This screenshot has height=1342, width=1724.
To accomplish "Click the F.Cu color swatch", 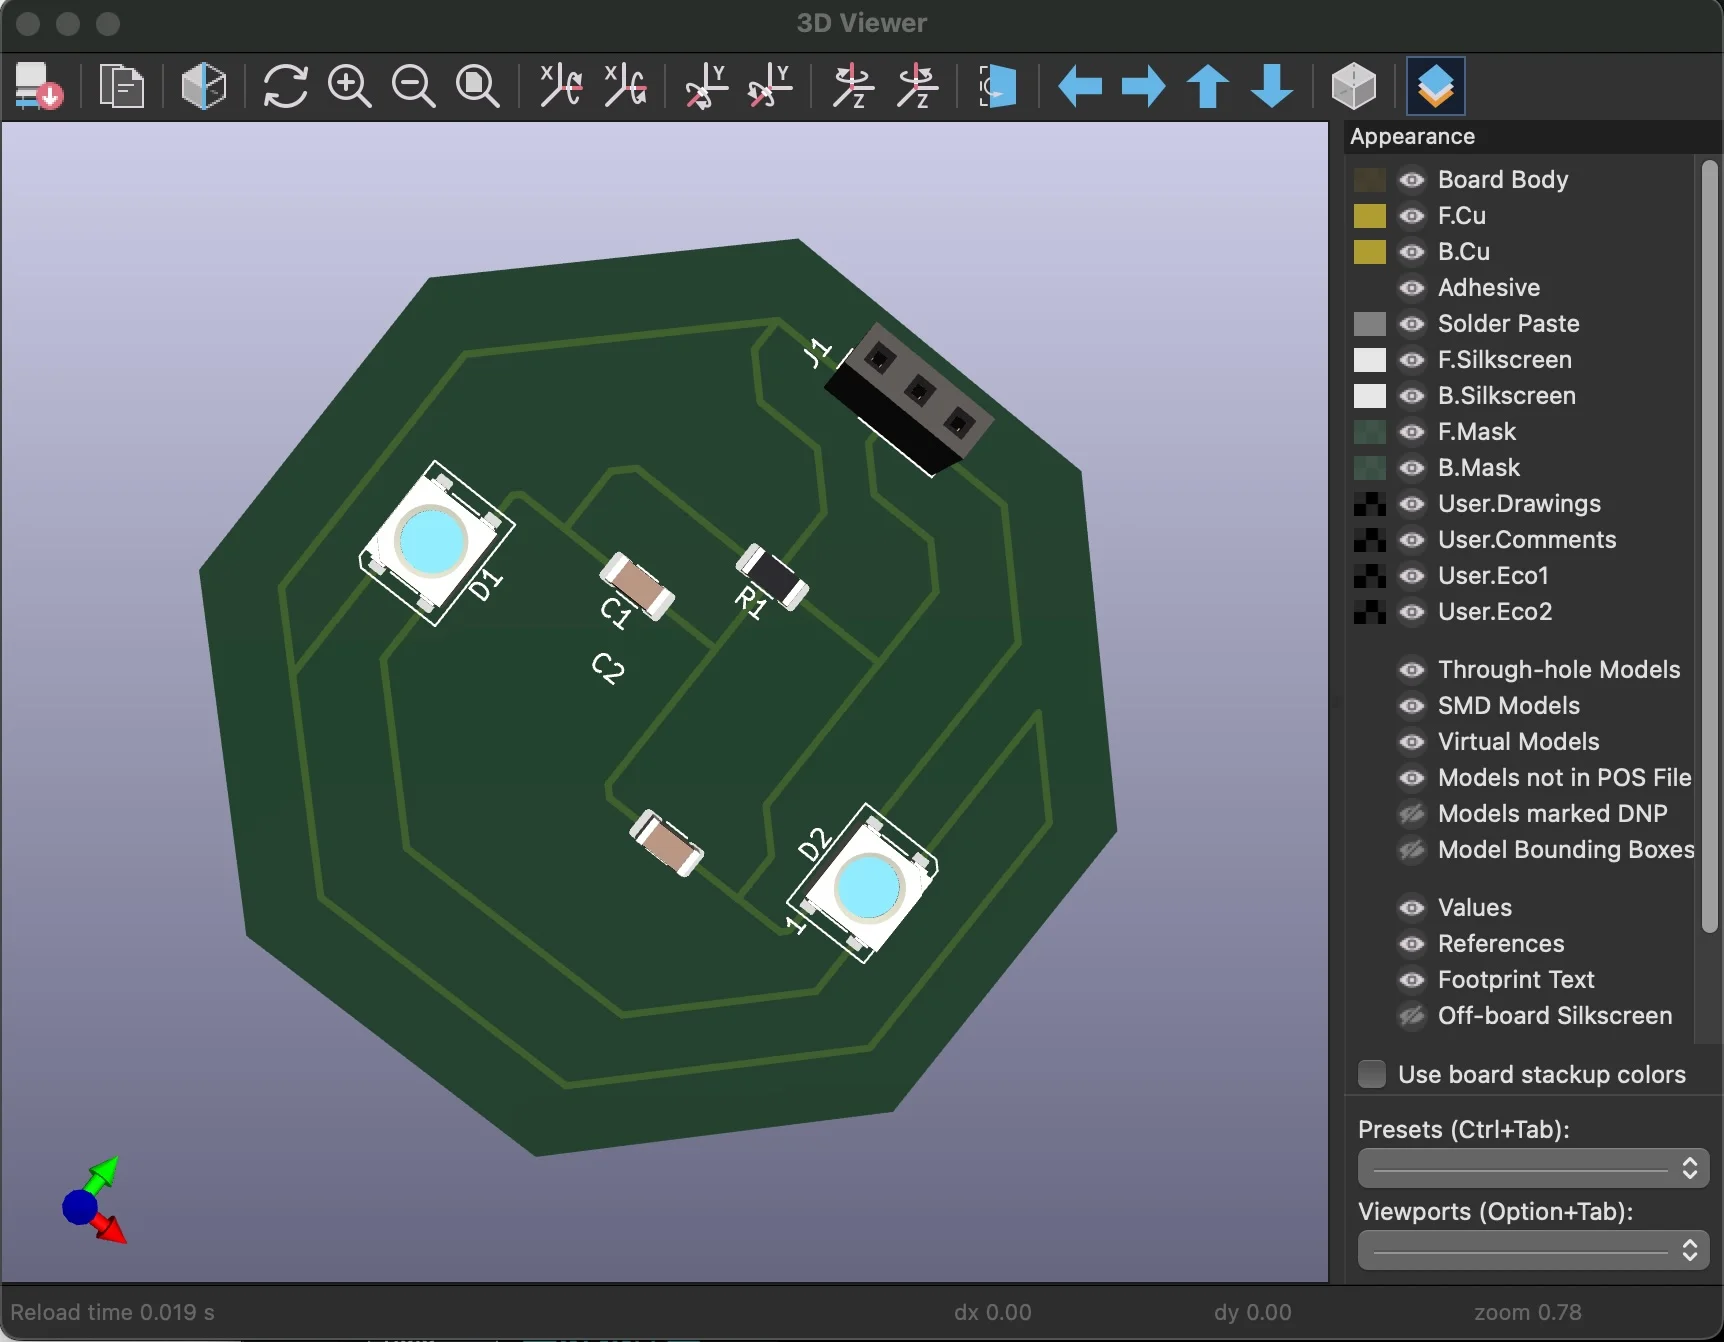I will point(1369,216).
